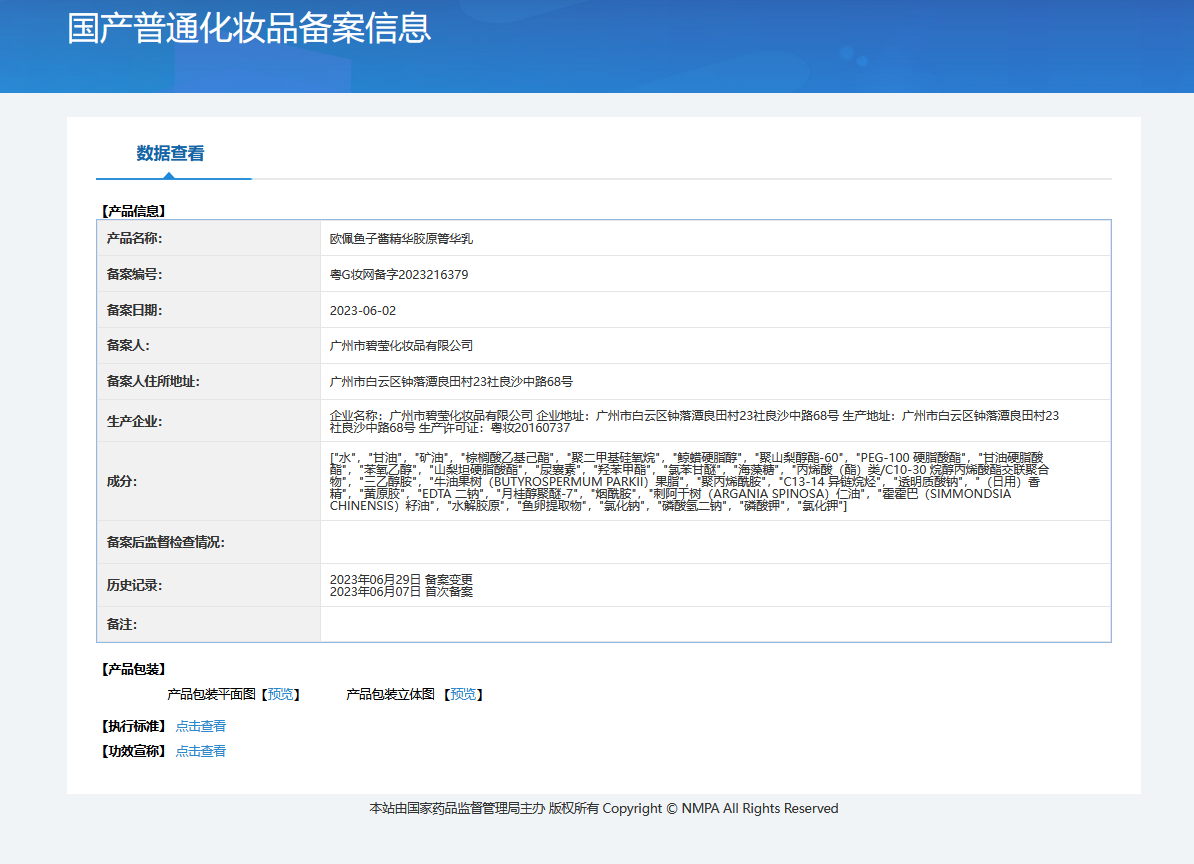
Task: Select the filer name 广州市碧莹化妆品有限公司
Action: [x=401, y=346]
